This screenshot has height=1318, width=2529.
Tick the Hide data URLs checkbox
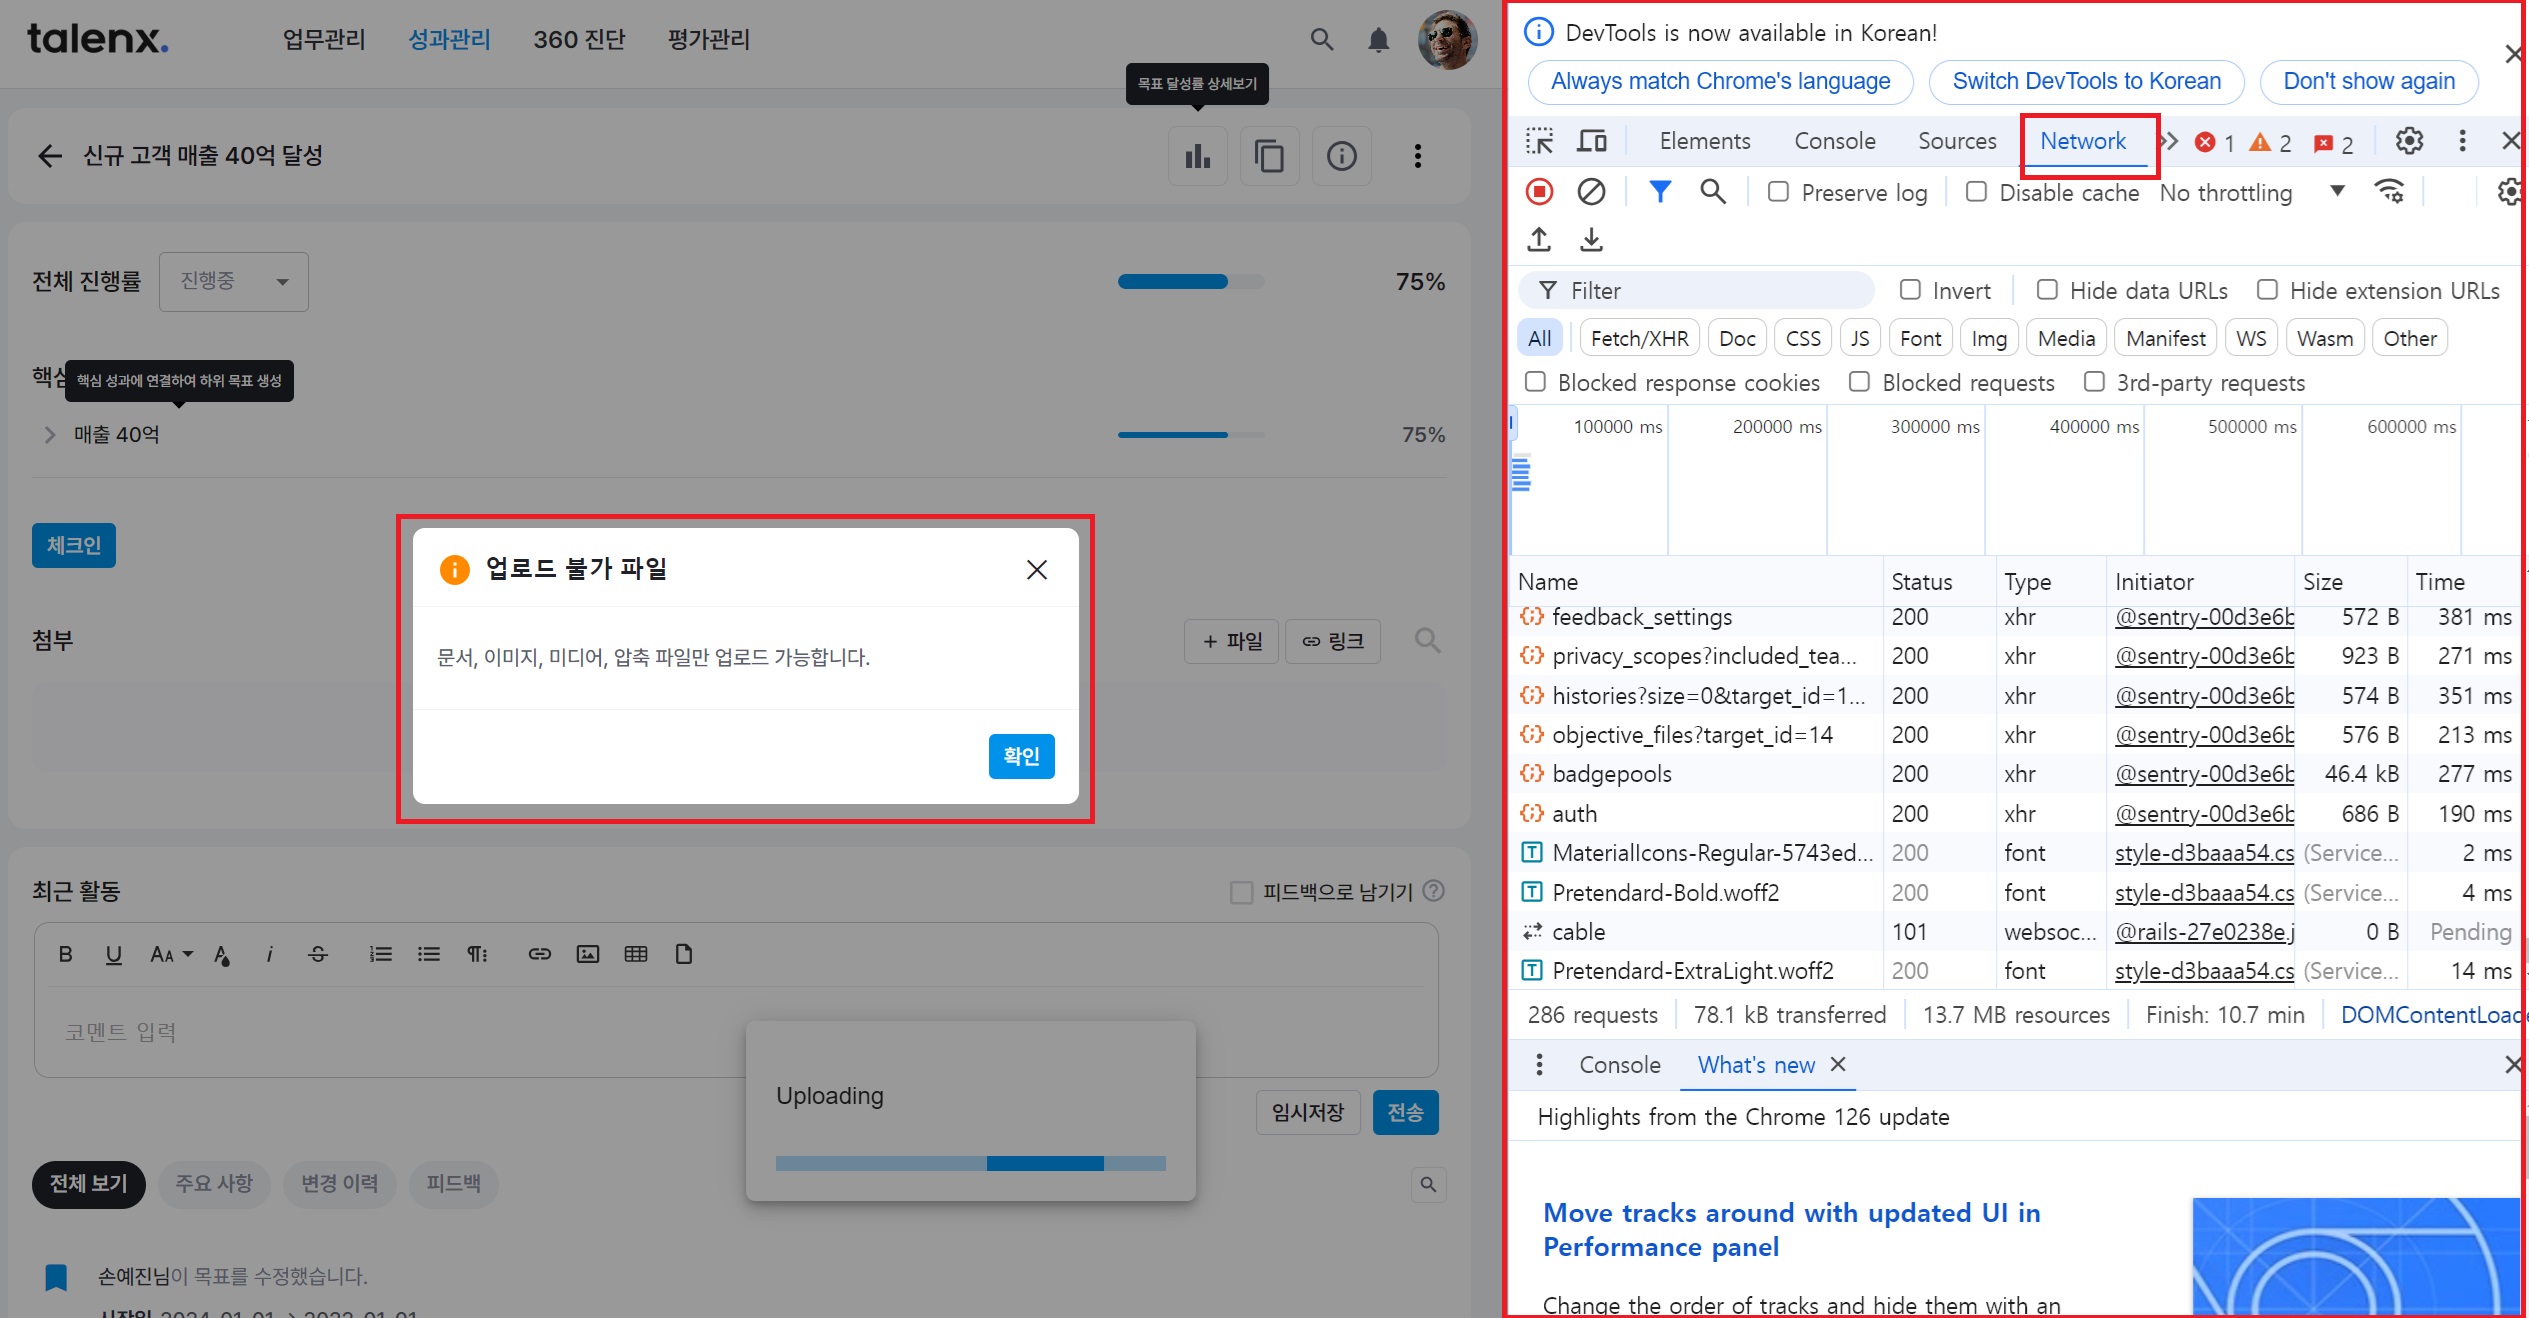pos(2047,290)
